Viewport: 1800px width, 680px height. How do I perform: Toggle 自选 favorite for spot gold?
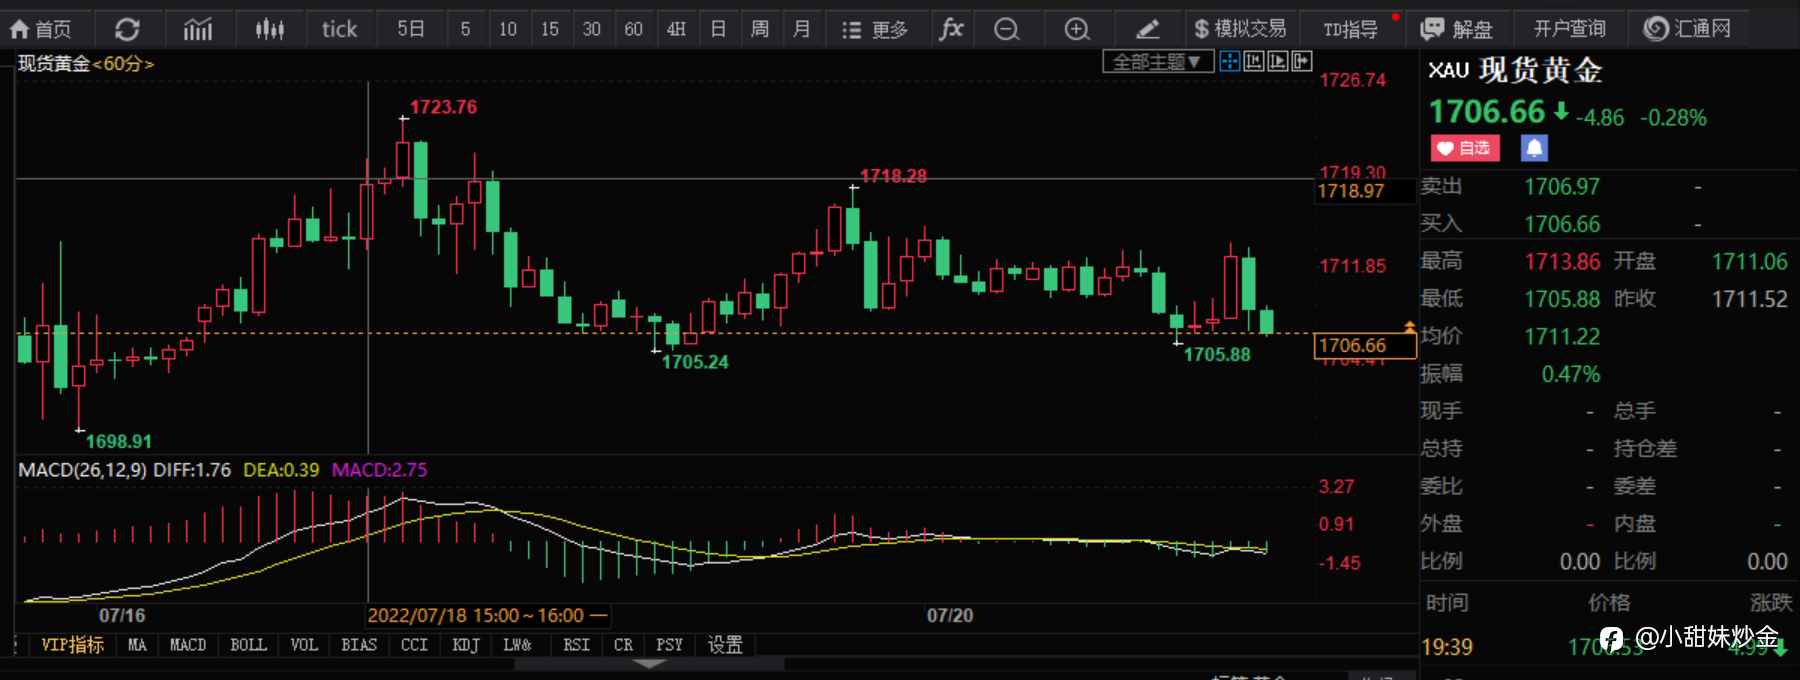click(x=1464, y=148)
